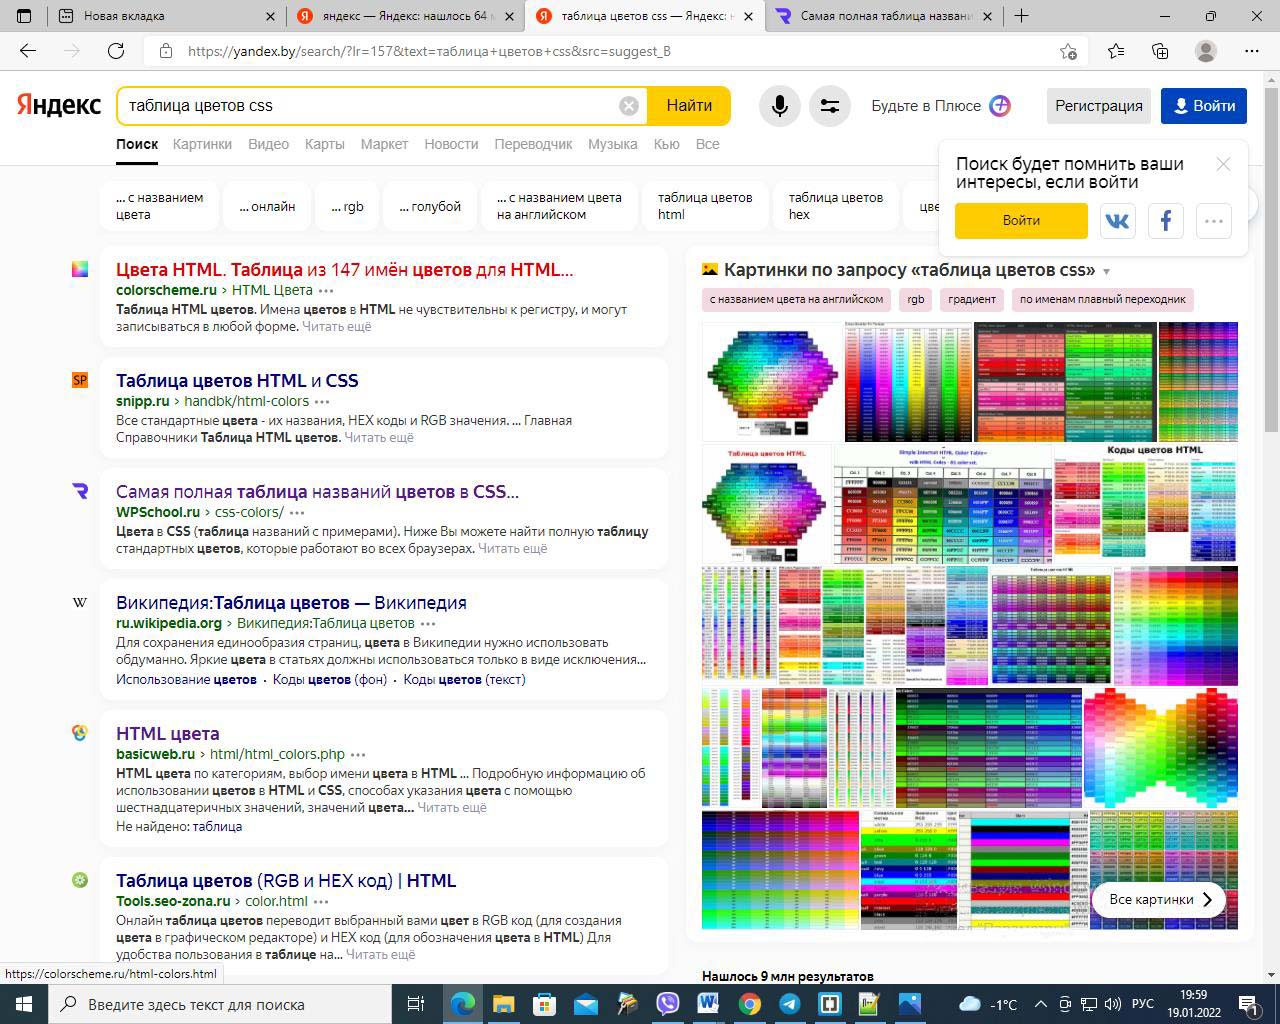Show more login options with the three-dots button
This screenshot has height=1024, width=1280.
(1213, 221)
